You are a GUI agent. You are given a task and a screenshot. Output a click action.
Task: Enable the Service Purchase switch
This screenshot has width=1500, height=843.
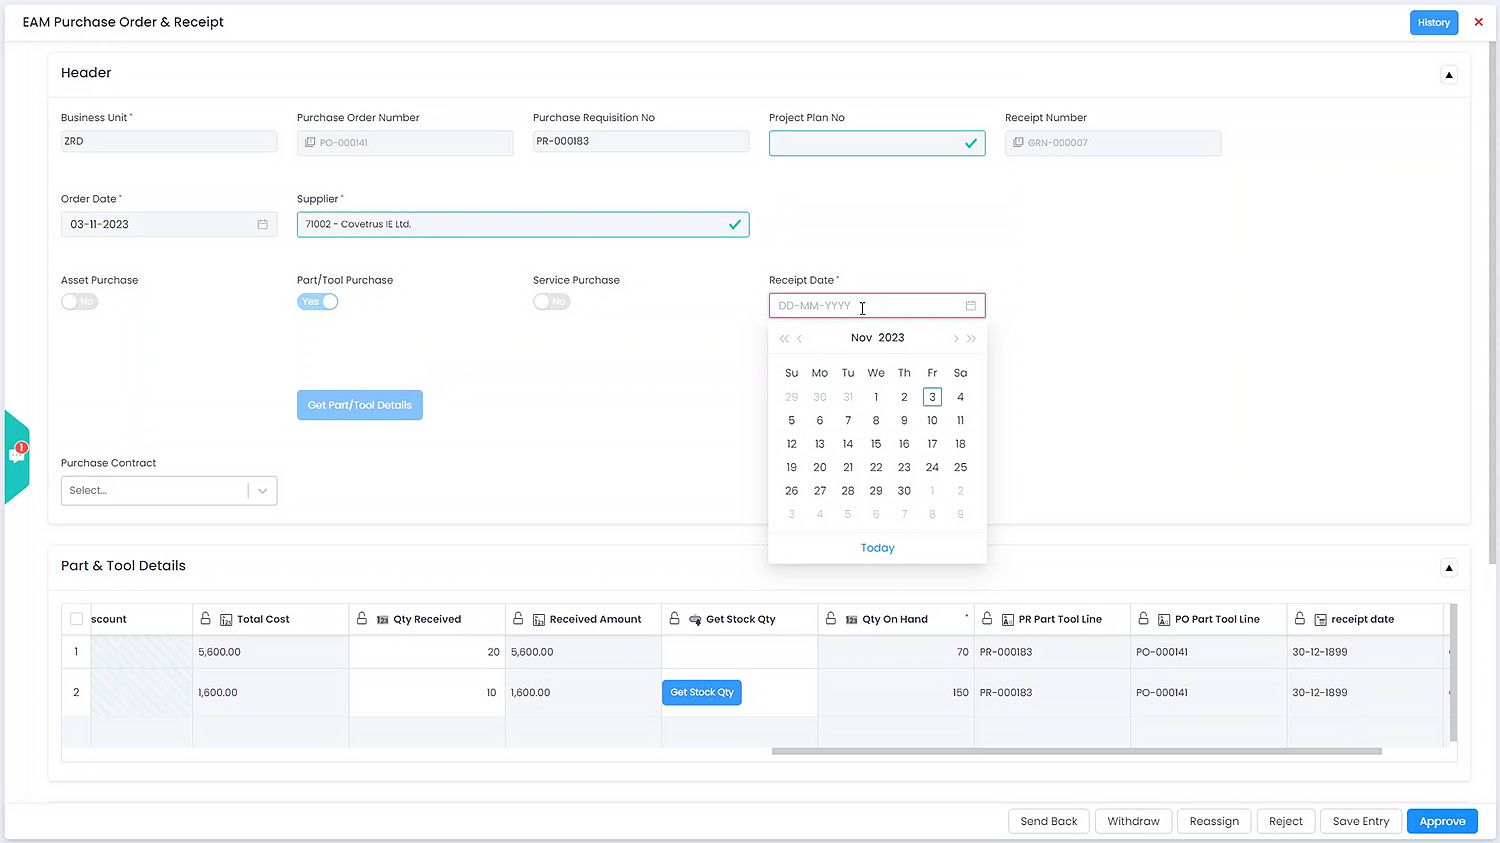tap(551, 302)
